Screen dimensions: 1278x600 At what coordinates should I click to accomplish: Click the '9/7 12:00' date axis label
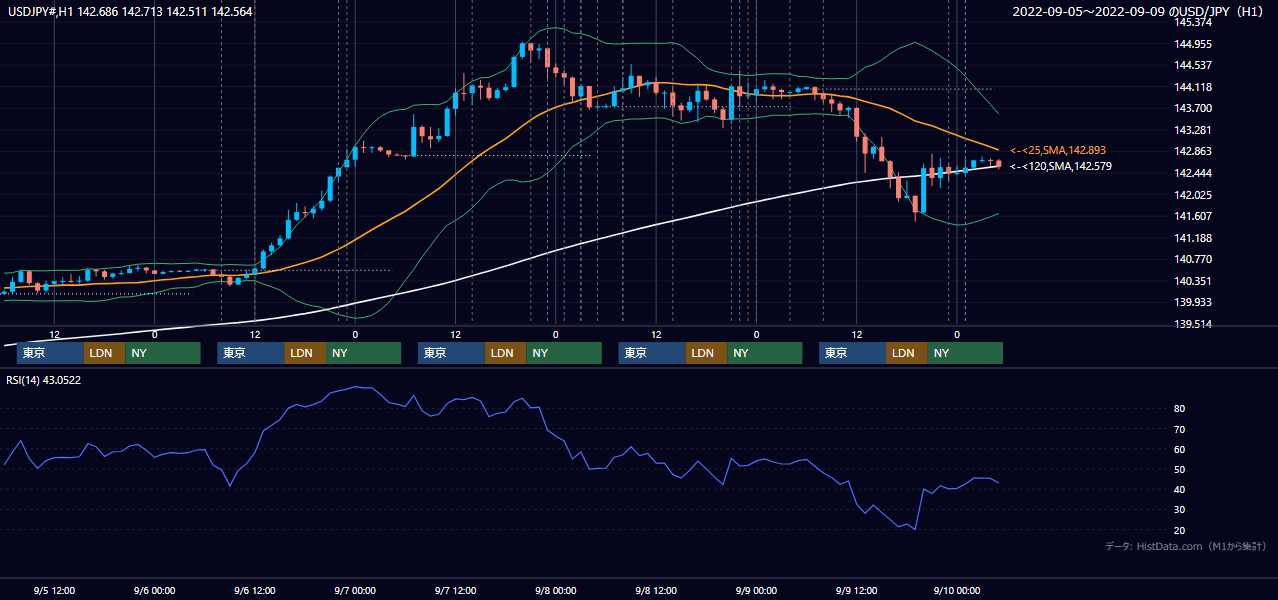coord(455,590)
